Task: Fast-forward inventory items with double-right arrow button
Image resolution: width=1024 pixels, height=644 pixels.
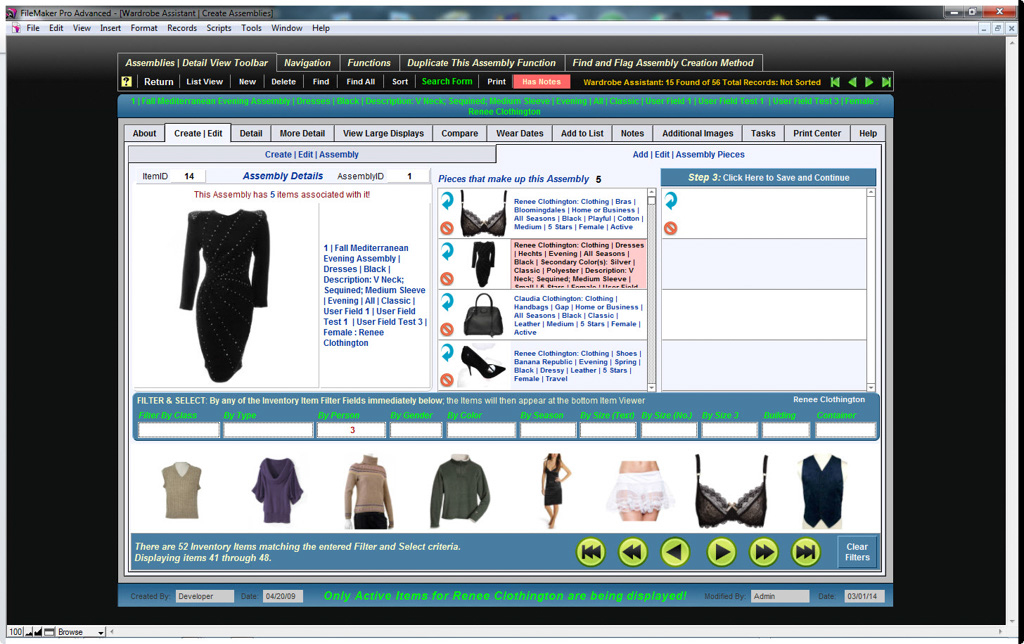Action: [763, 553]
